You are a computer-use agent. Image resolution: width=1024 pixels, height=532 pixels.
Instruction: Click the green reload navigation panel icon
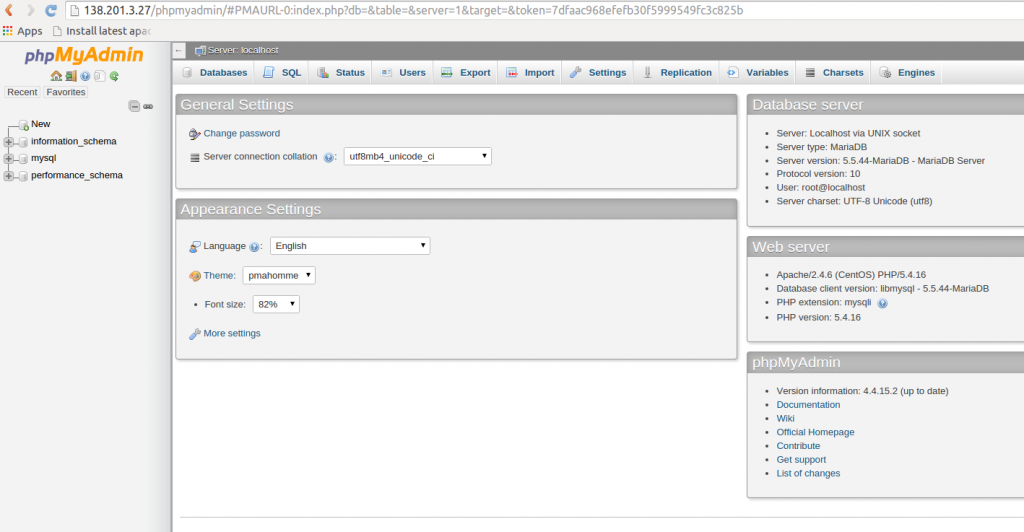pyautogui.click(x=114, y=76)
